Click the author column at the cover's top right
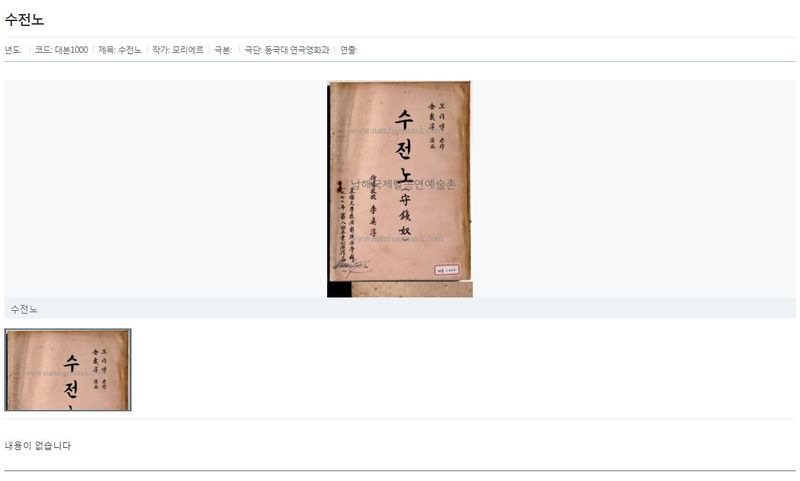The height and width of the screenshot is (481, 800). pos(437,125)
